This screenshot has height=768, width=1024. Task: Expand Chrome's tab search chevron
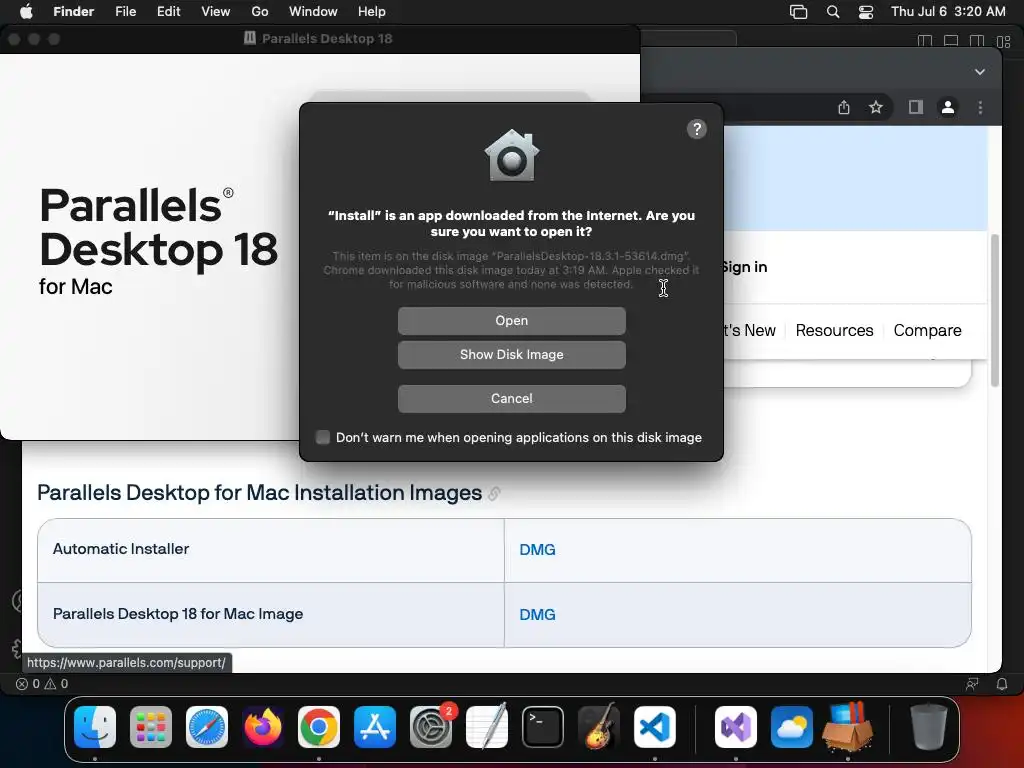(980, 72)
